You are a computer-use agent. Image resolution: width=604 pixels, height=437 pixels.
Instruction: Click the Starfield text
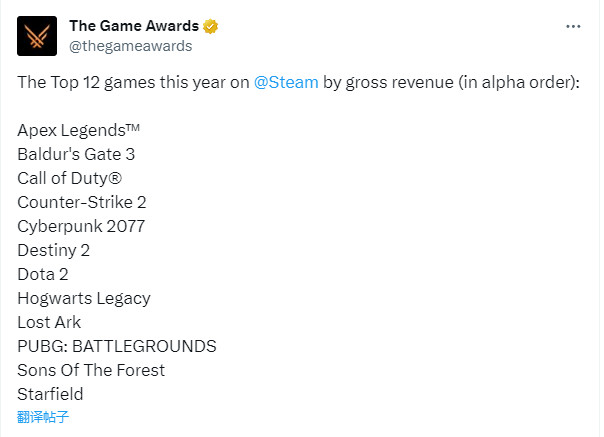click(x=50, y=394)
